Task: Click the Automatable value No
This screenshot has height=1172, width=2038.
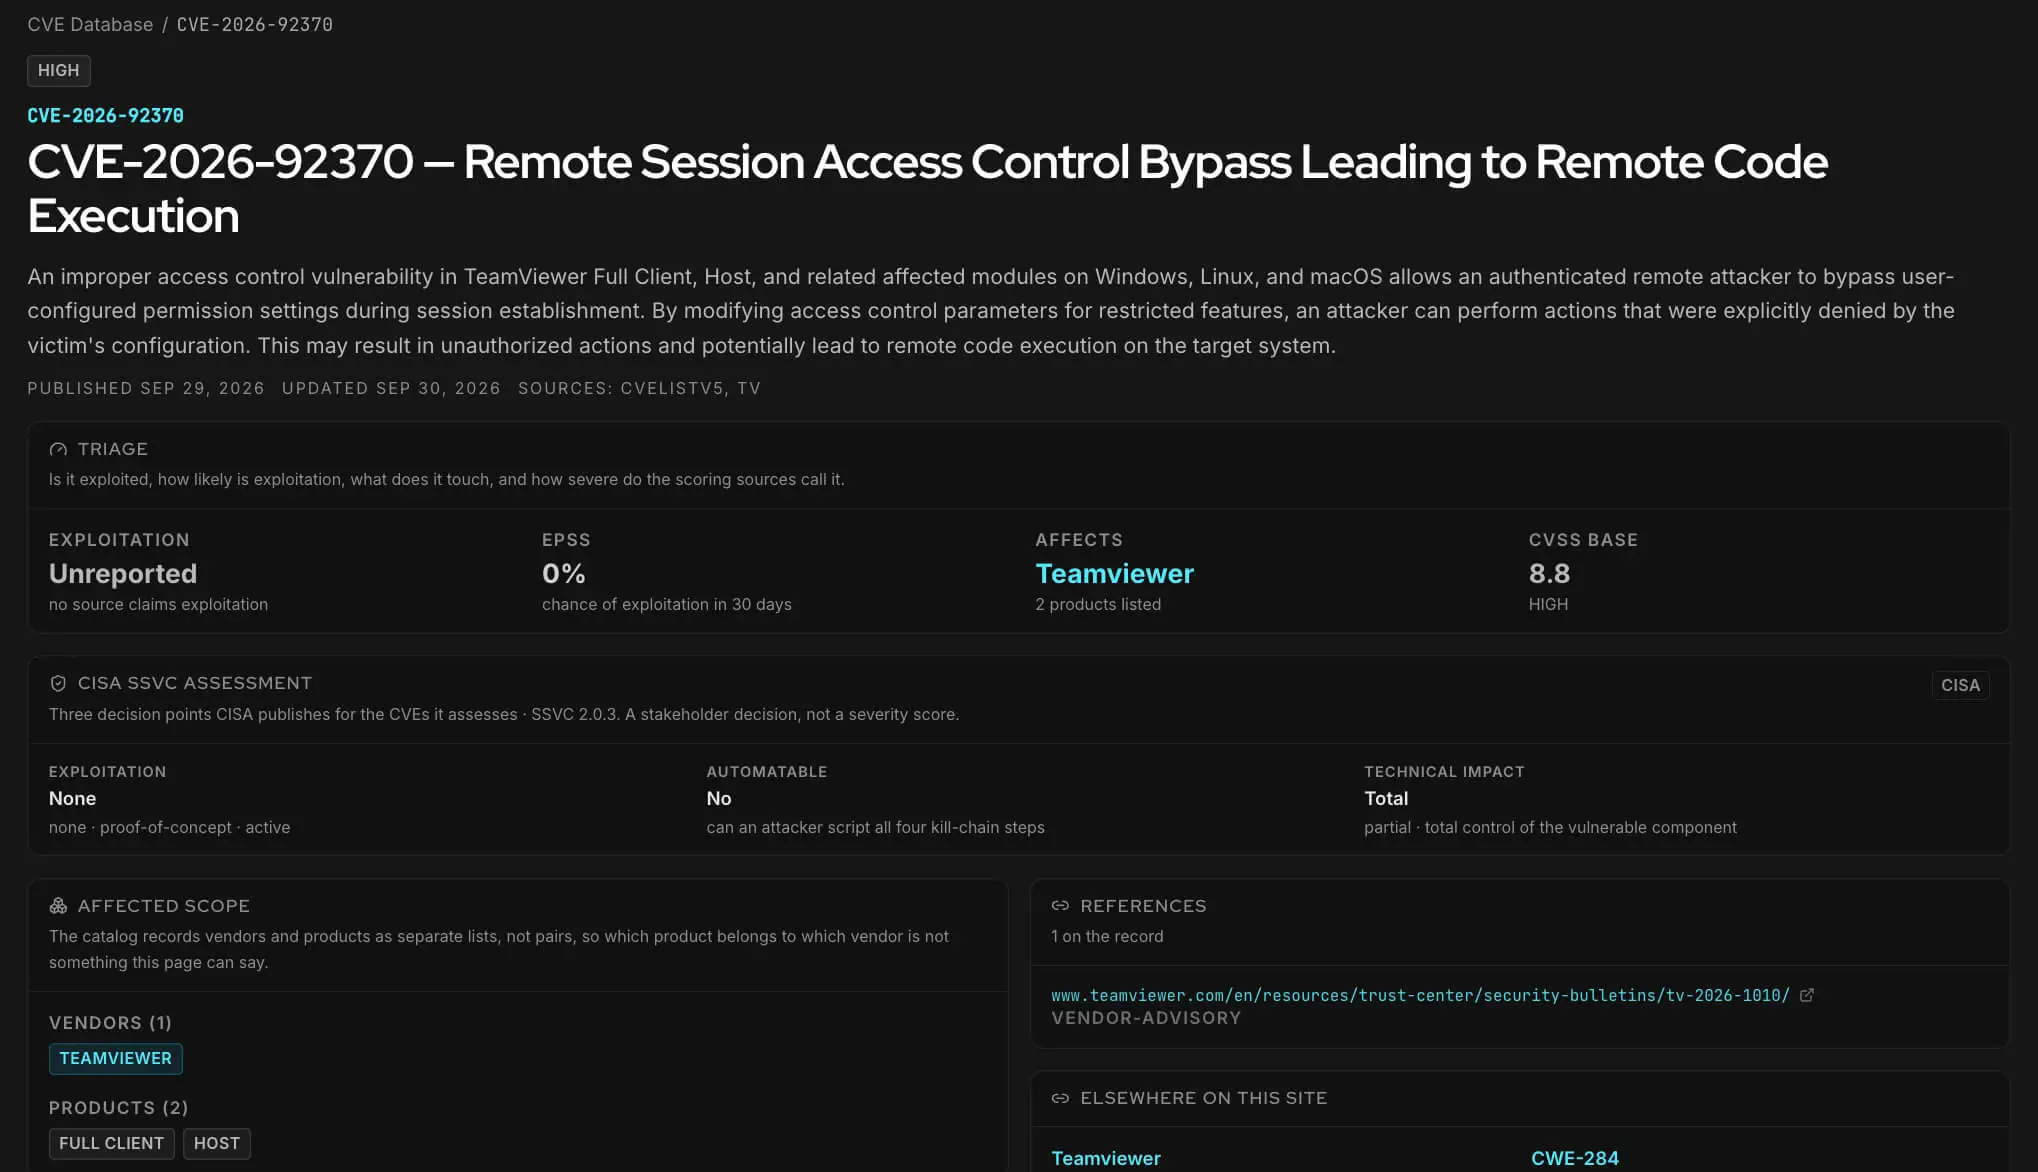Action: point(719,798)
